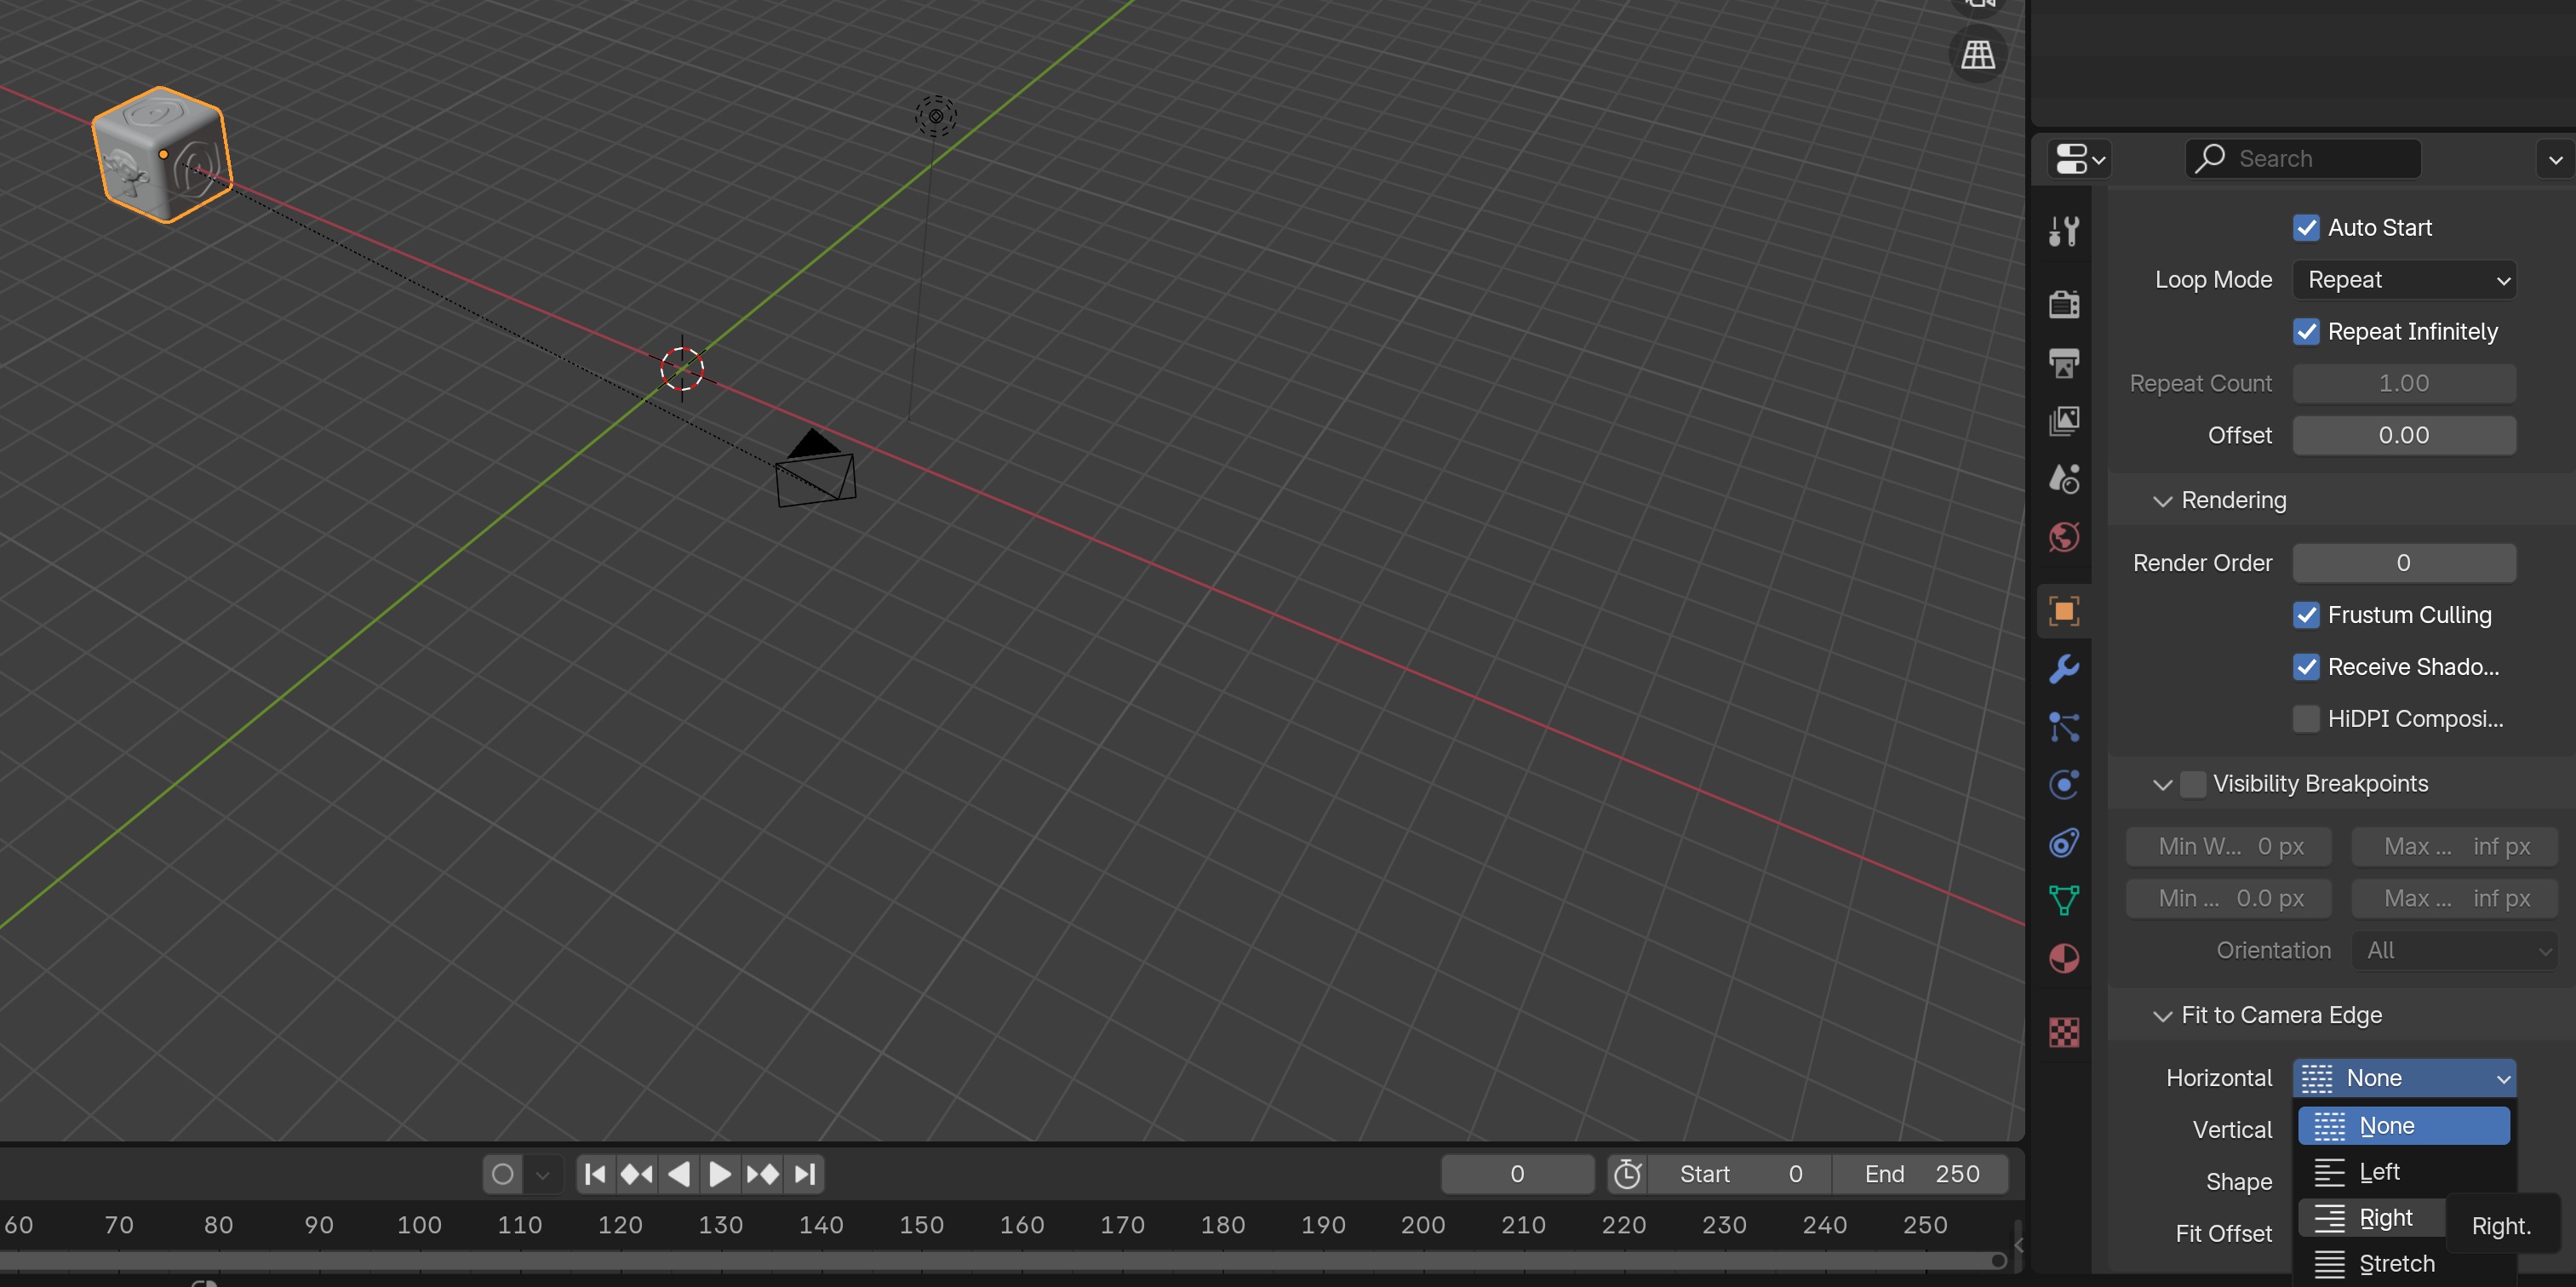The width and height of the screenshot is (2576, 1287).
Task: Jump to the next keyframe
Action: pos(762,1174)
